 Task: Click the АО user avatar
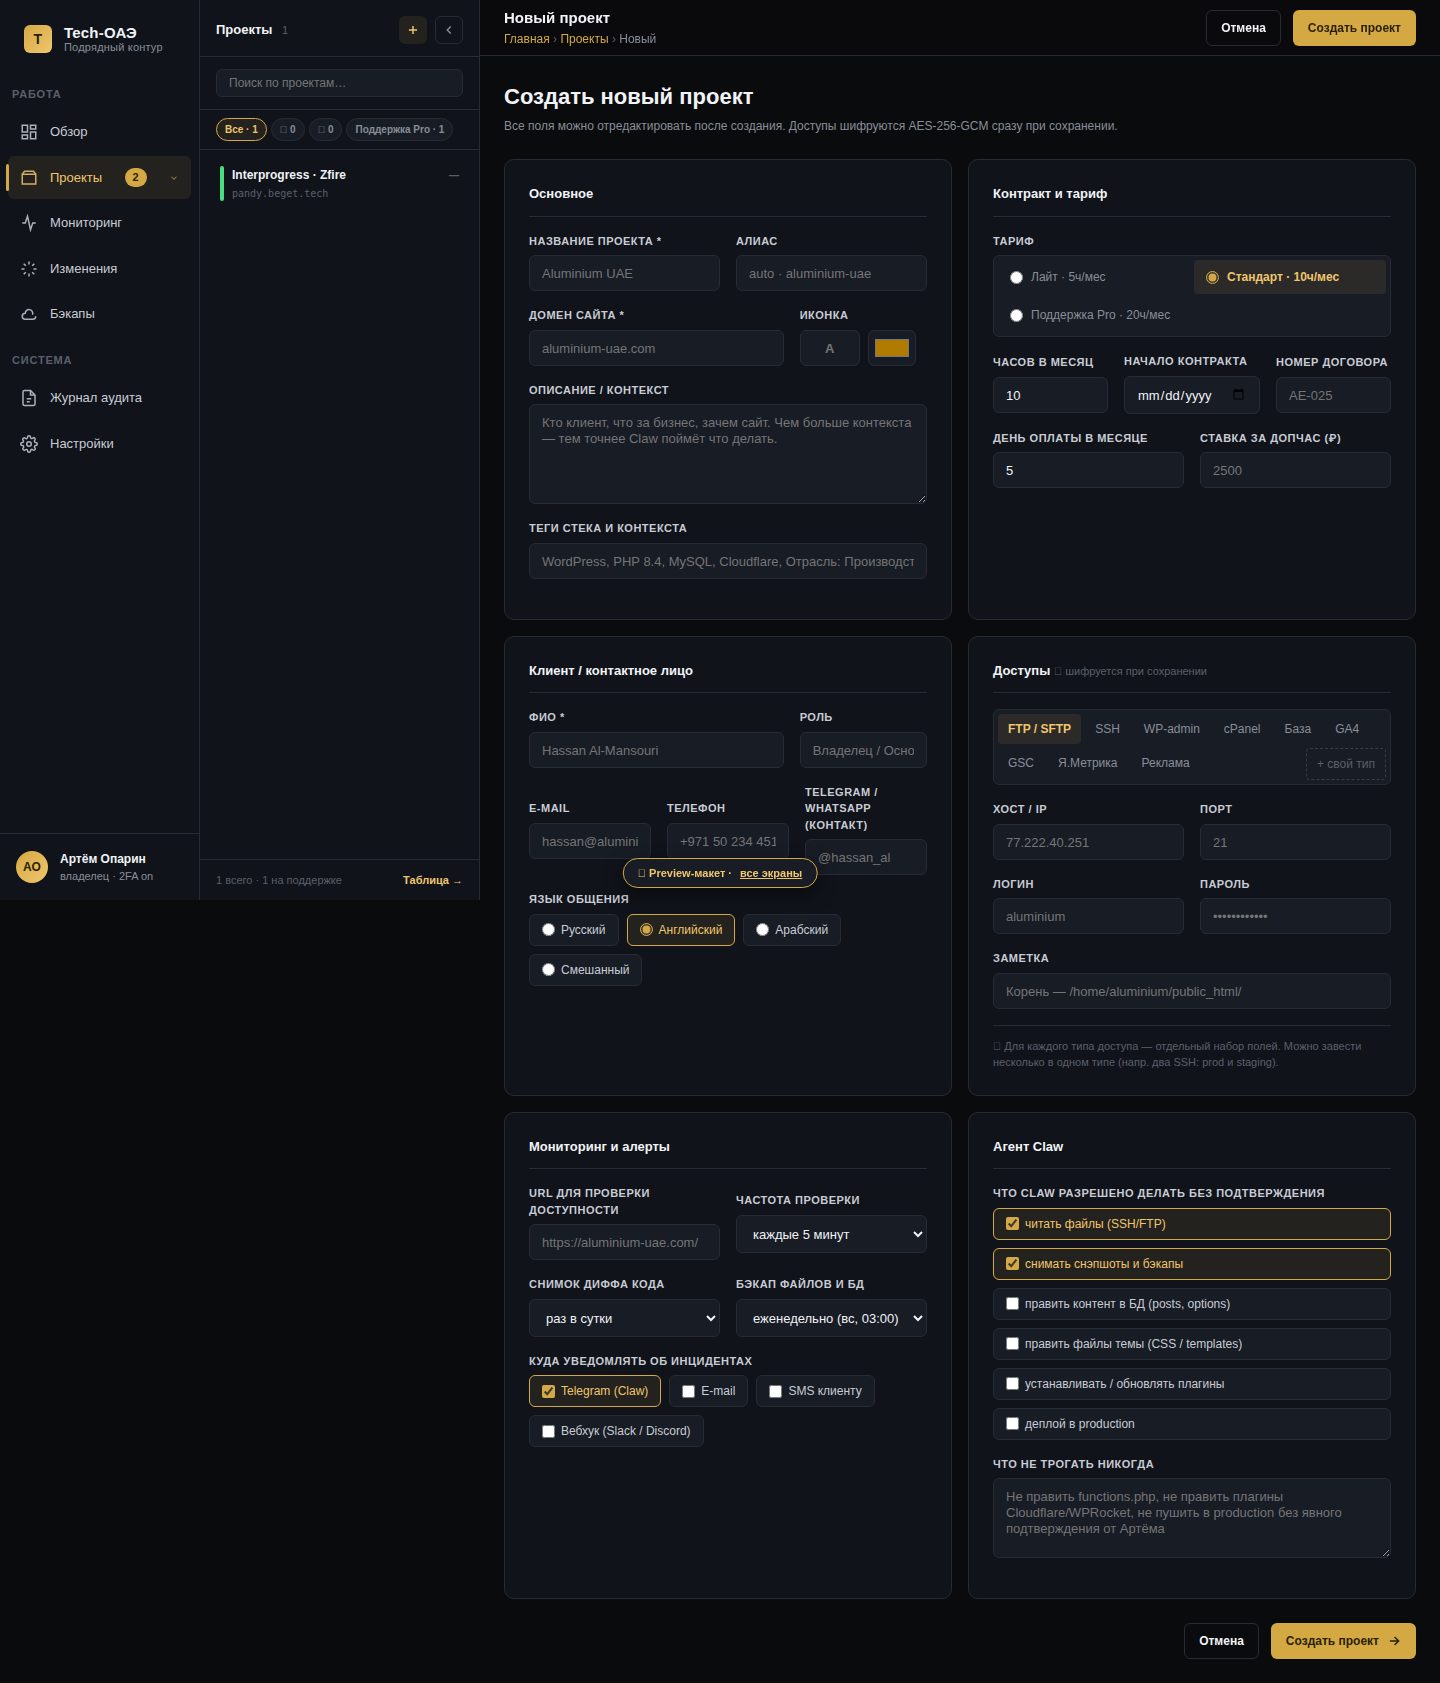tap(32, 867)
